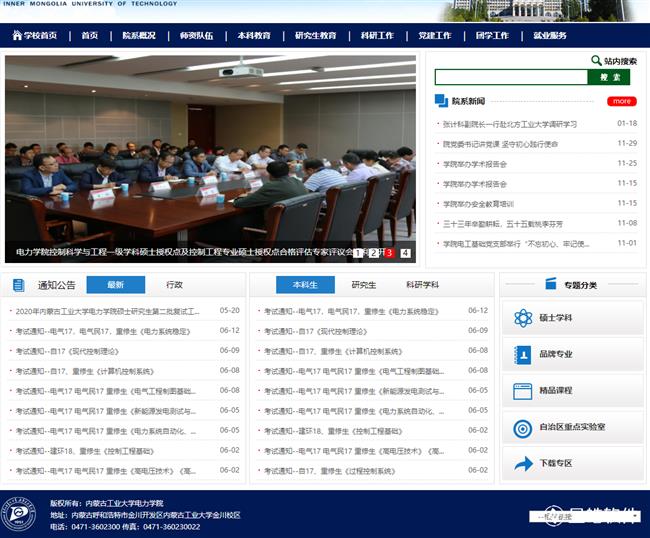Open the 师资队伍 navigation menu

click(196, 36)
